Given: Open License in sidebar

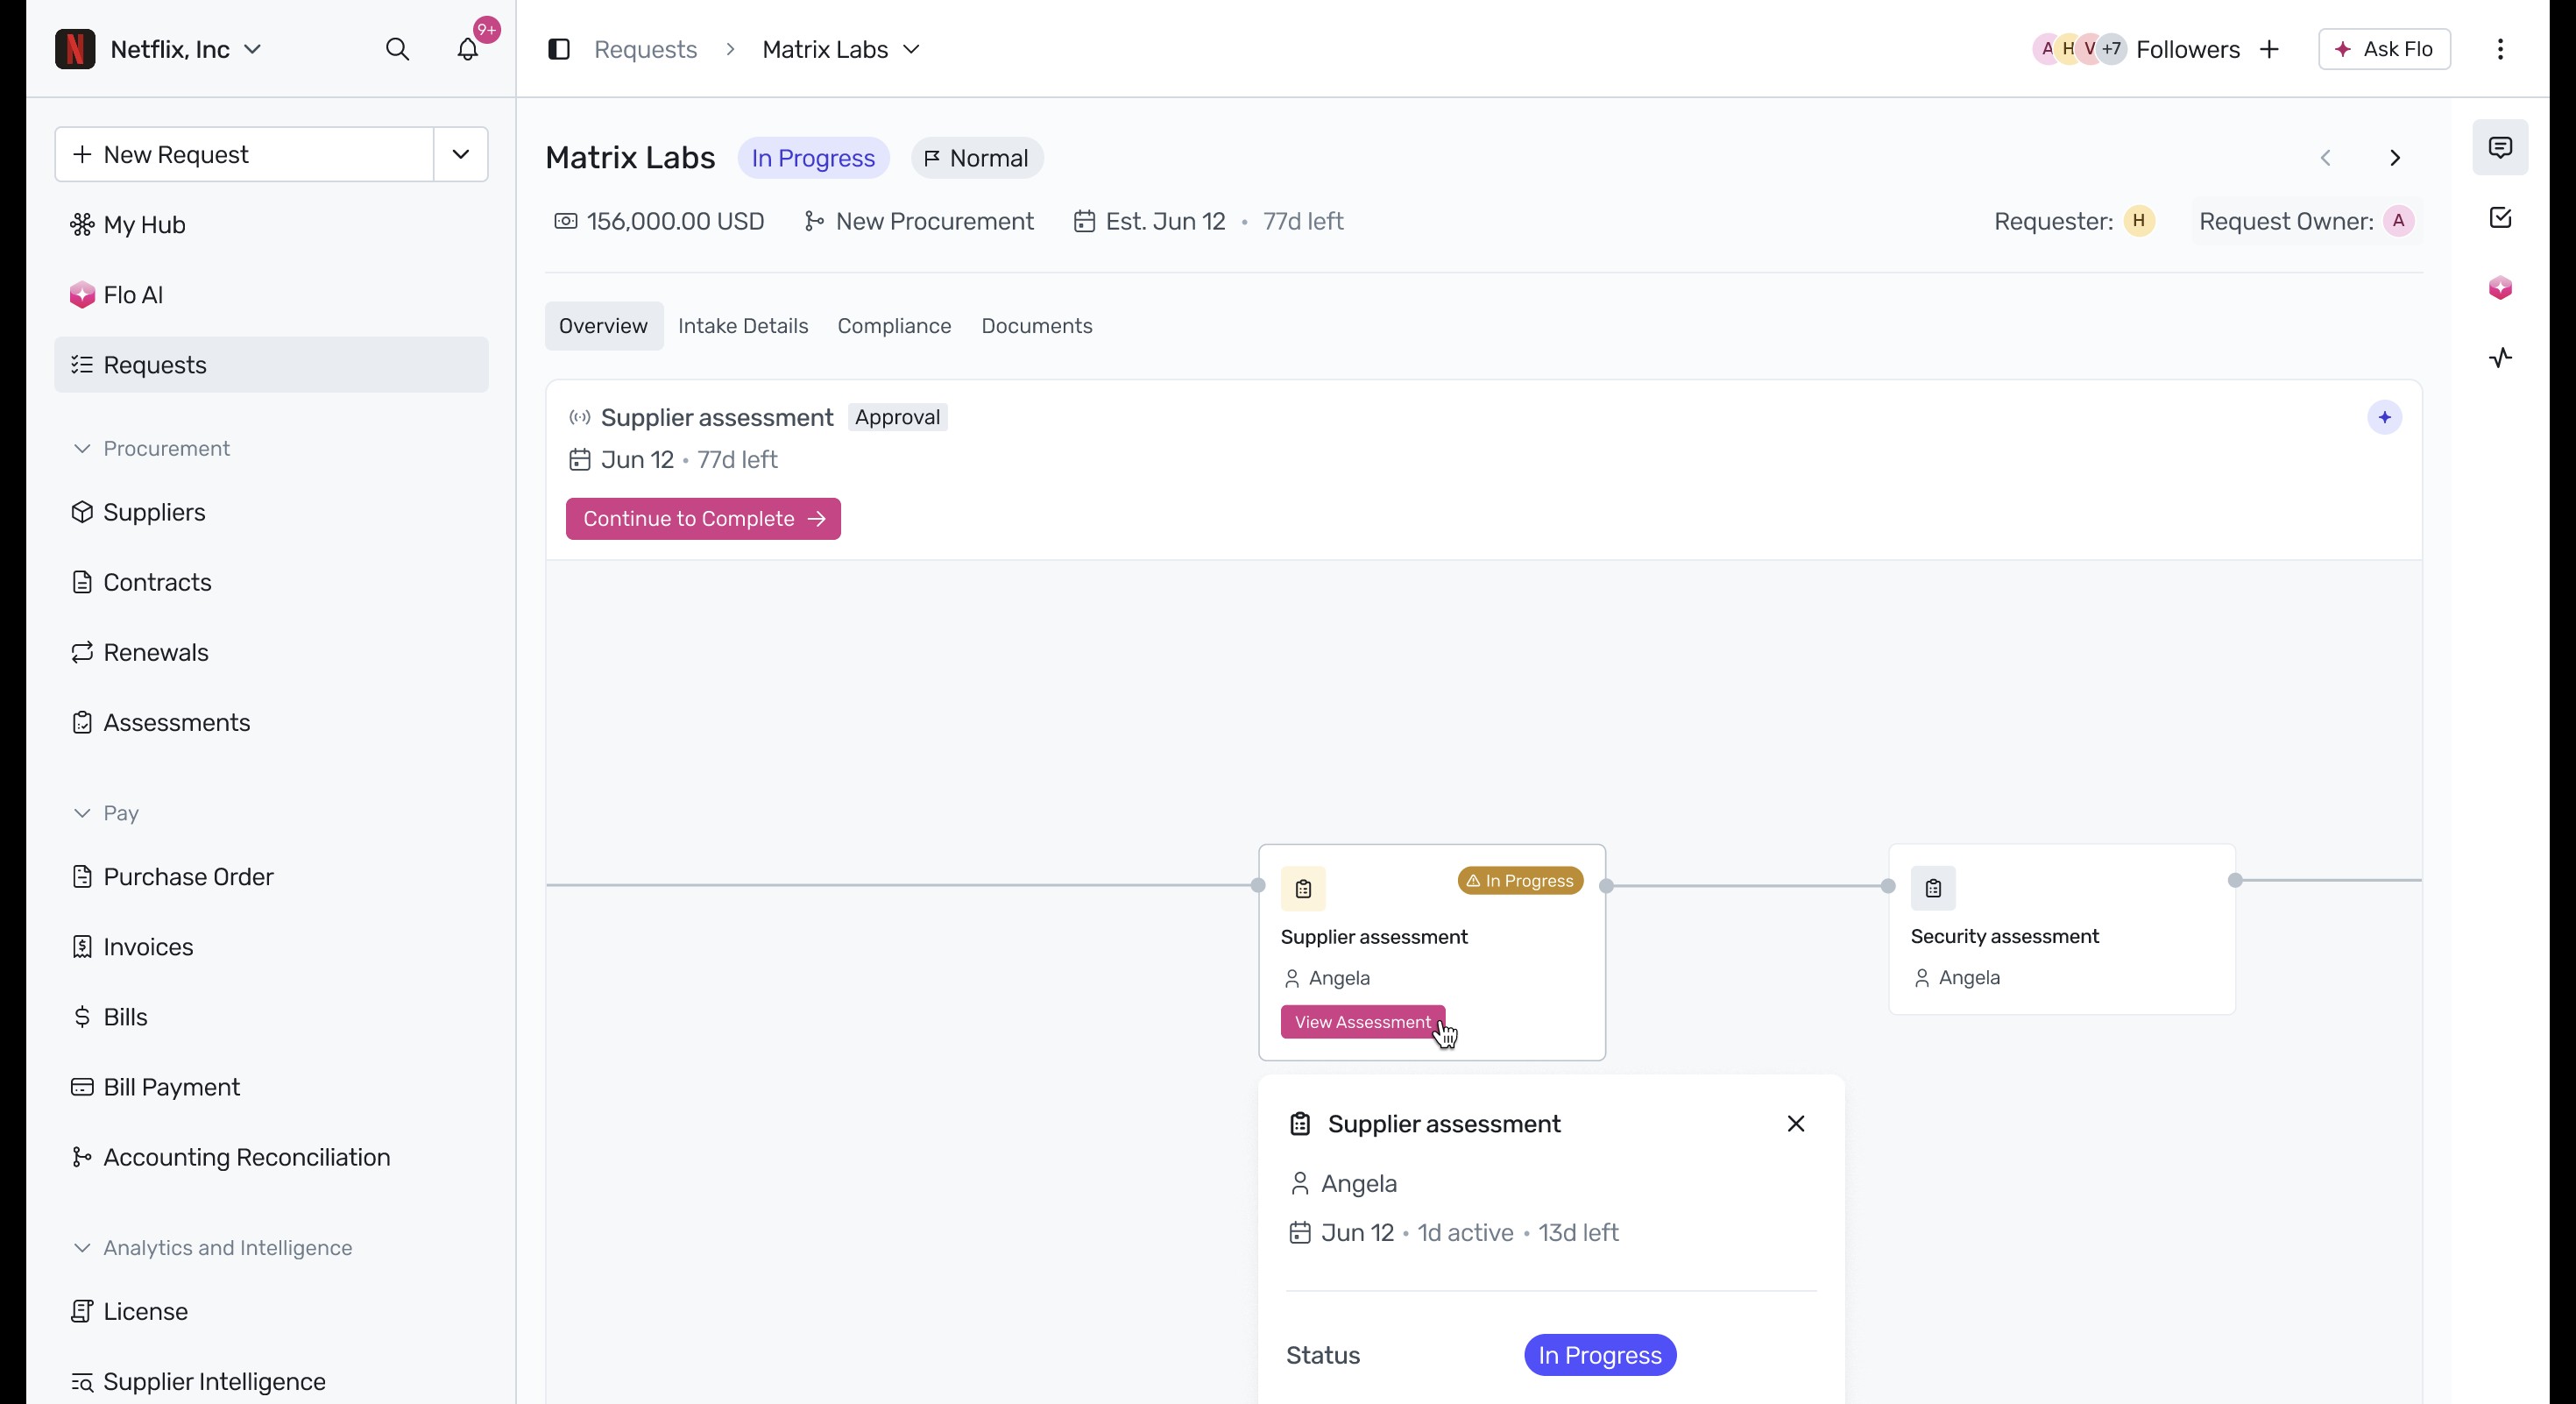Looking at the screenshot, I should pyautogui.click(x=271, y=1311).
